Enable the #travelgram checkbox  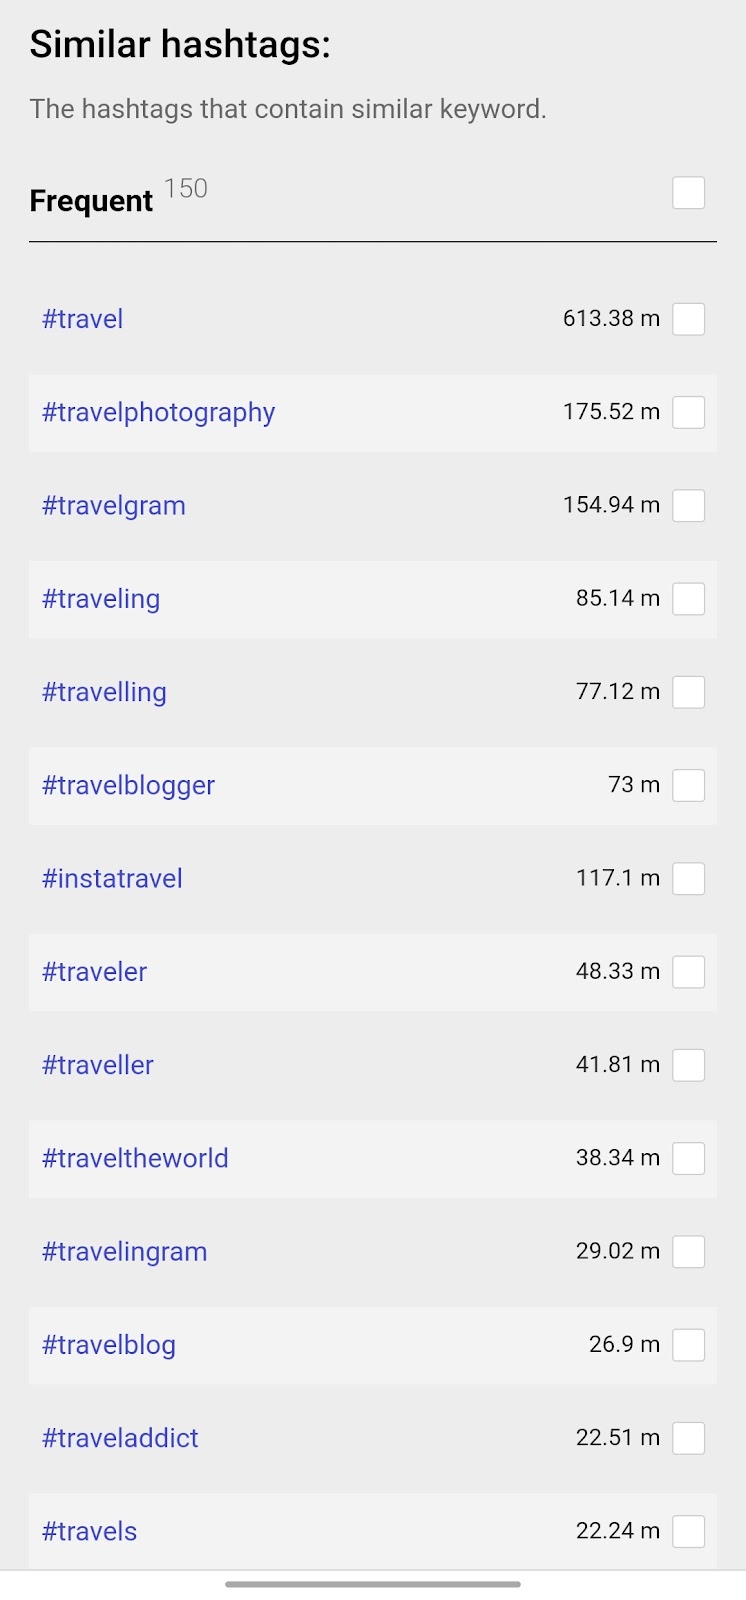(x=688, y=506)
